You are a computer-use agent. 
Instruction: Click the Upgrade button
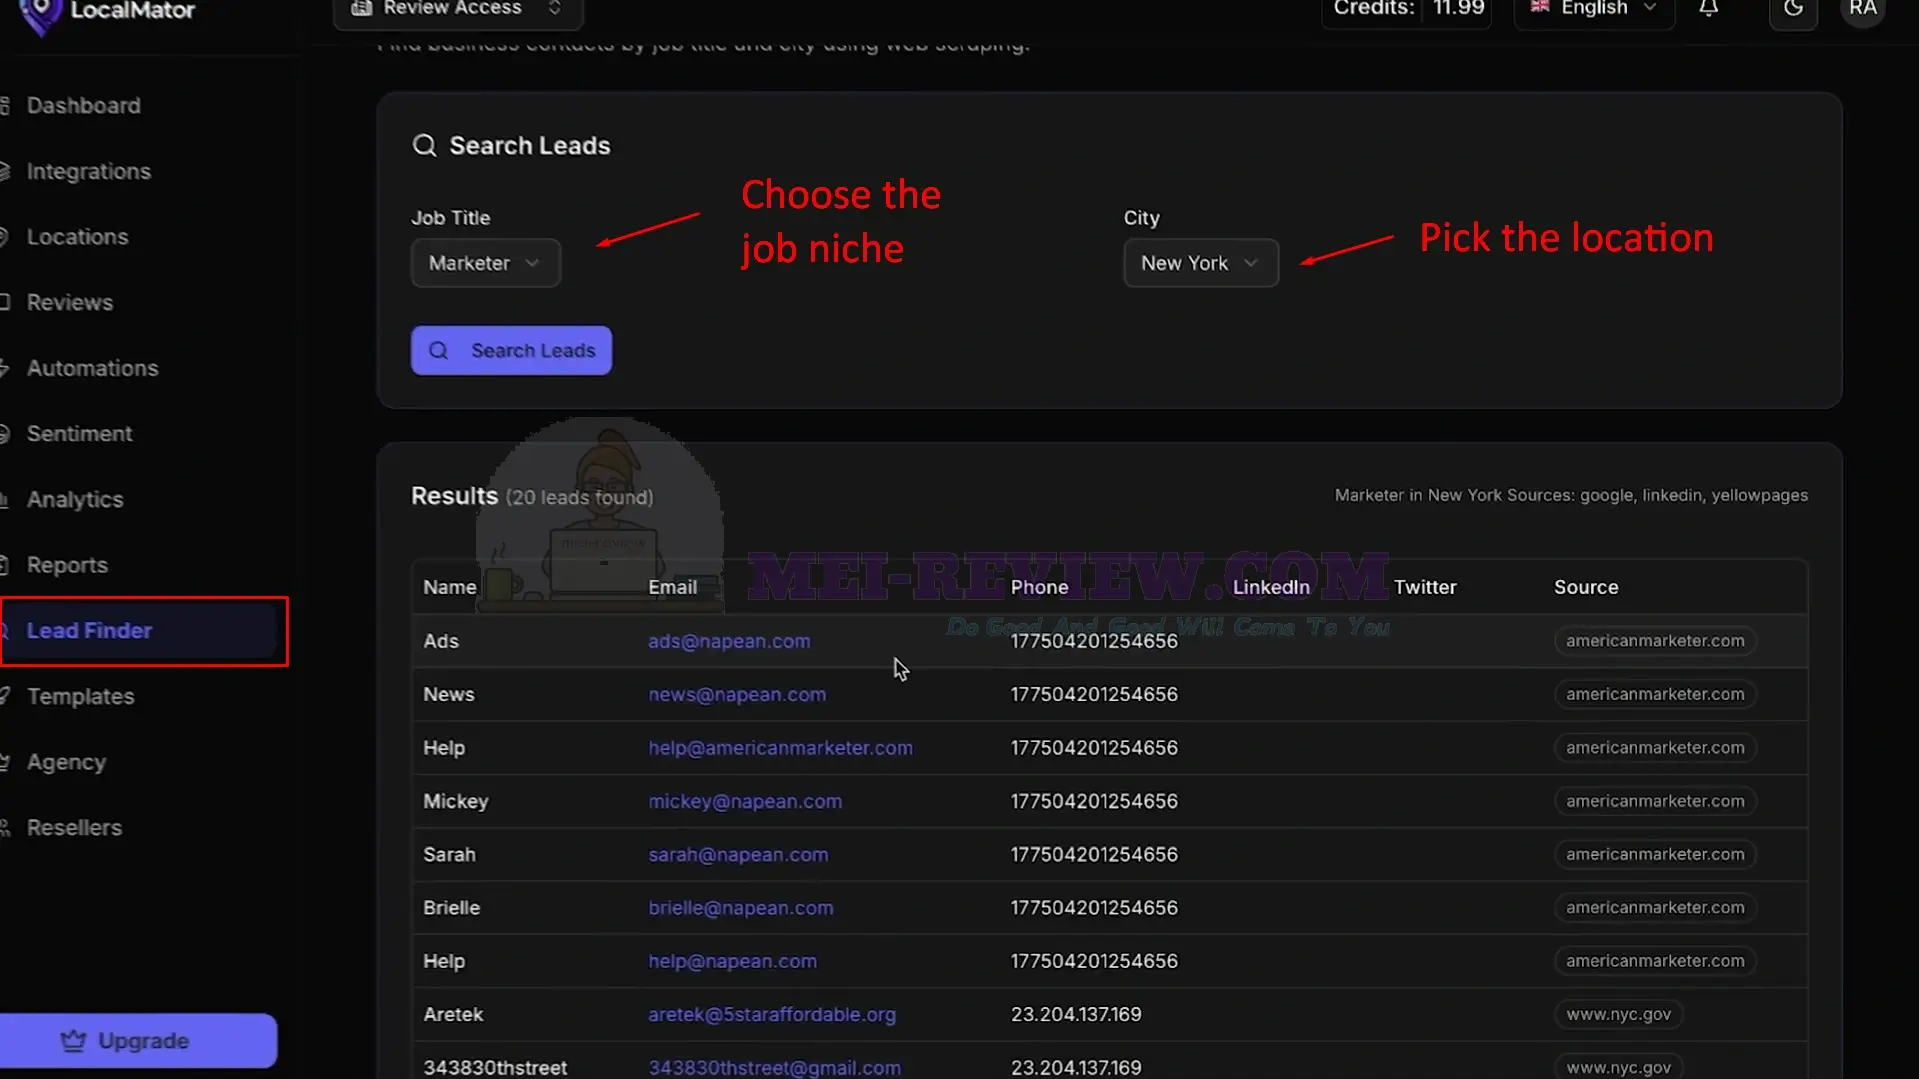(x=138, y=1041)
